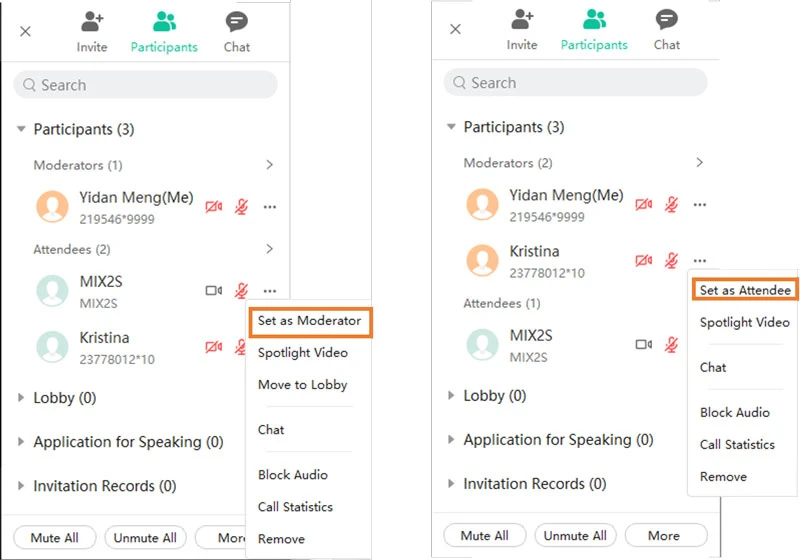This screenshot has height=560, width=800.
Task: Close the right participants panel with X
Action: [456, 29]
